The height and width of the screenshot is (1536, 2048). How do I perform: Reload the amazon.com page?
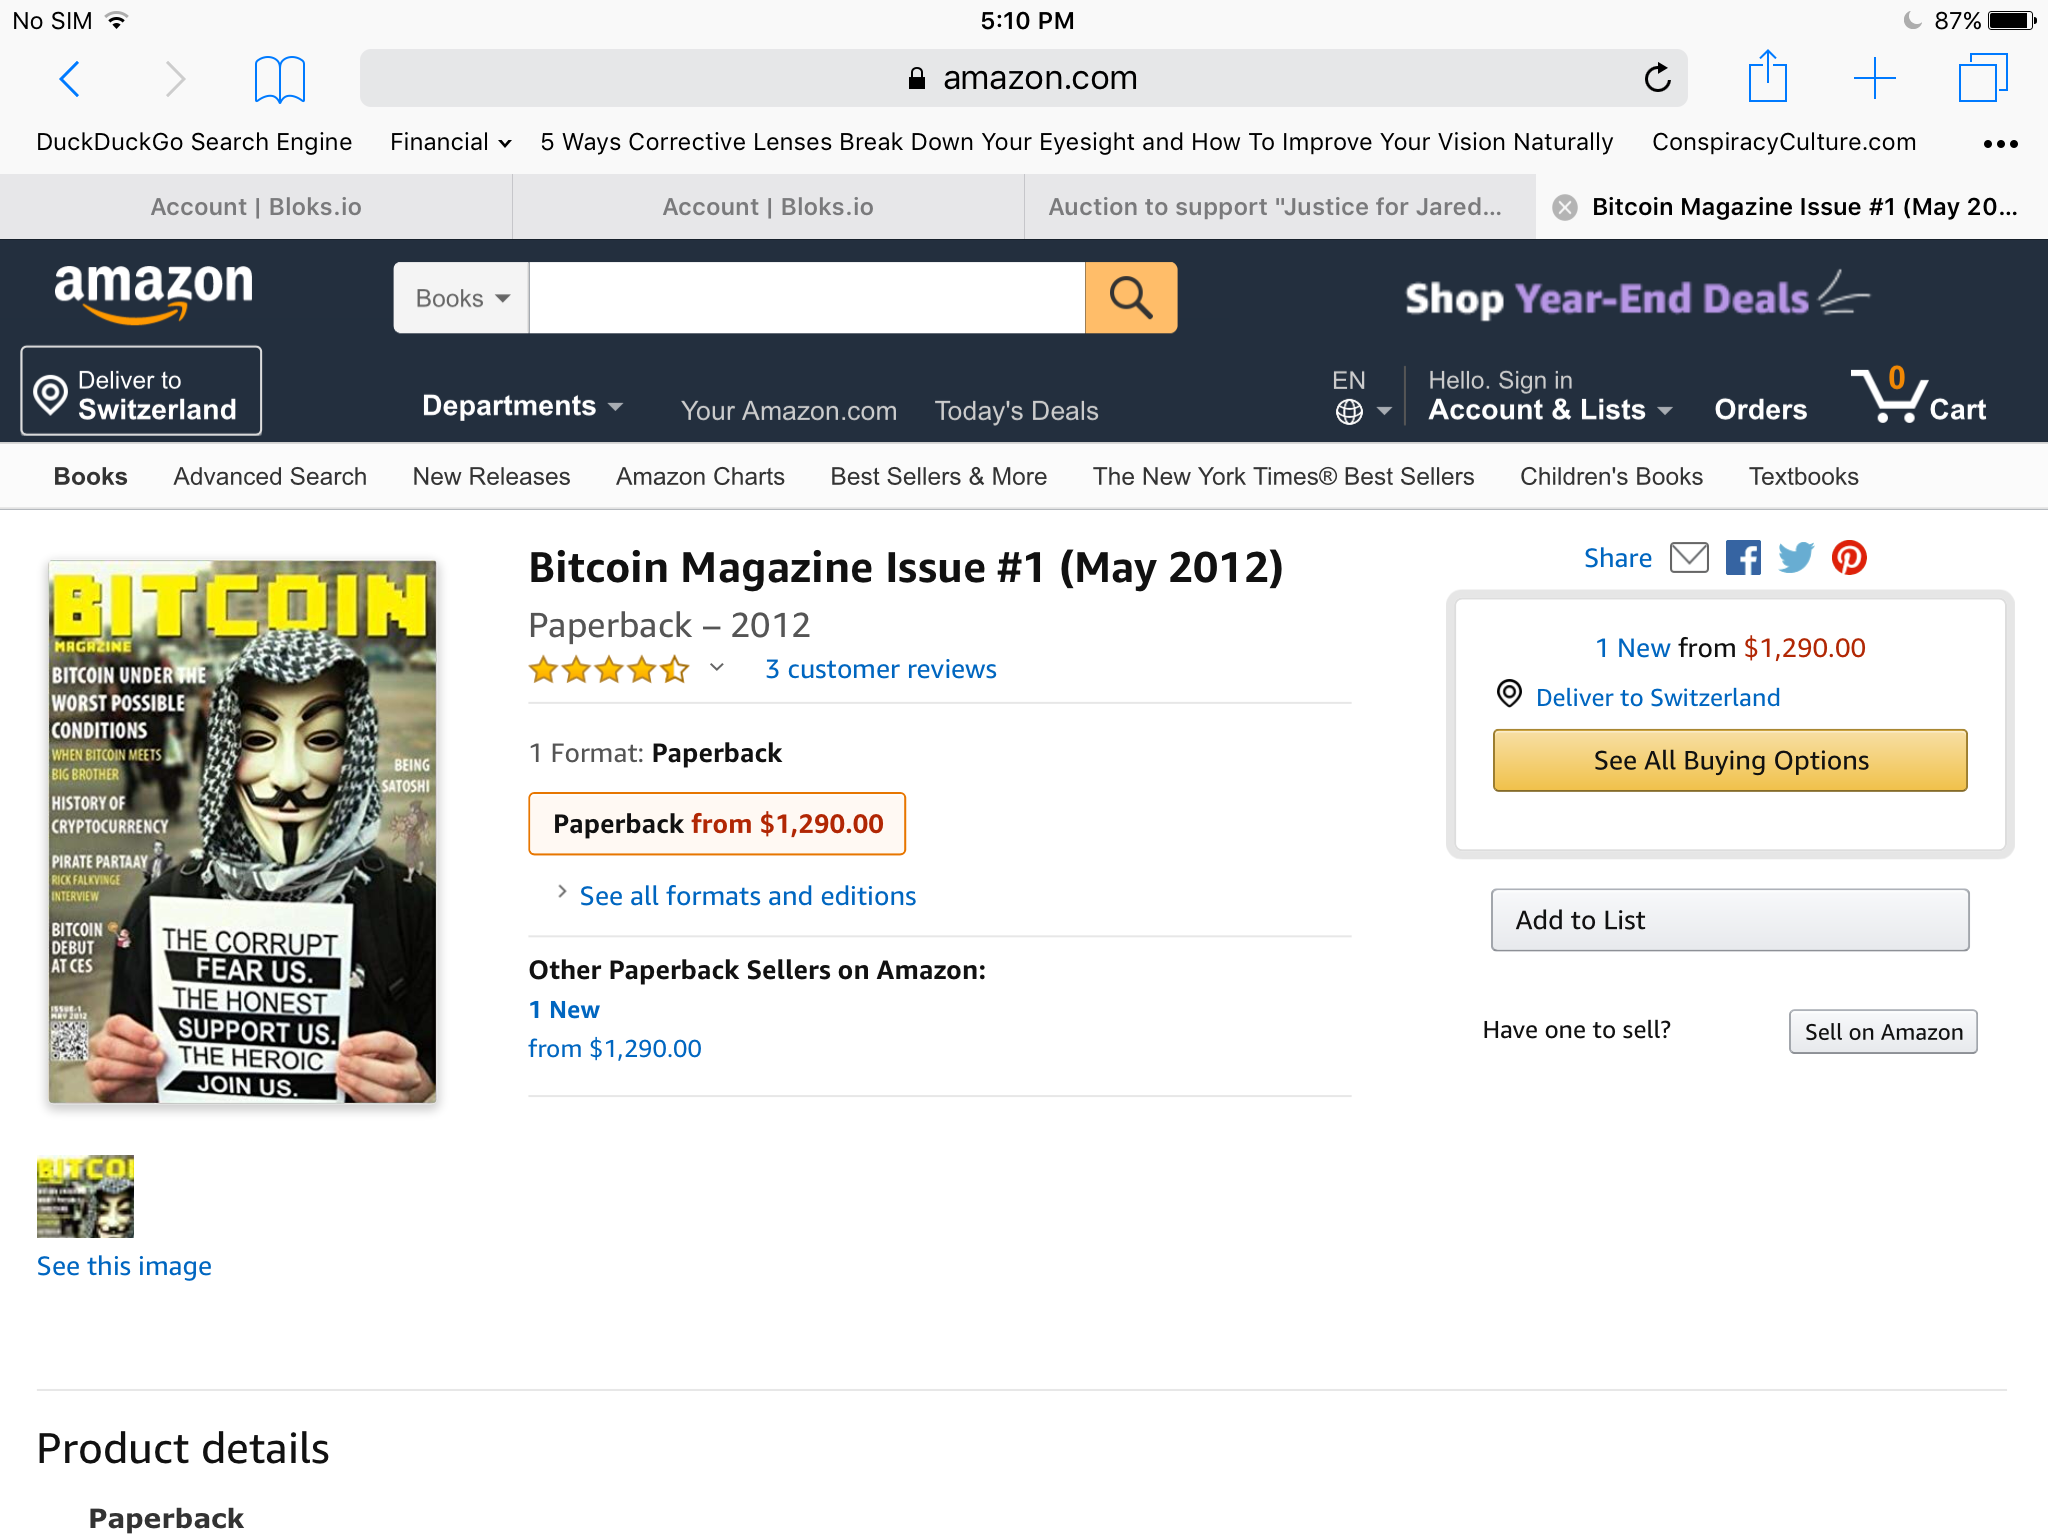1657,78
